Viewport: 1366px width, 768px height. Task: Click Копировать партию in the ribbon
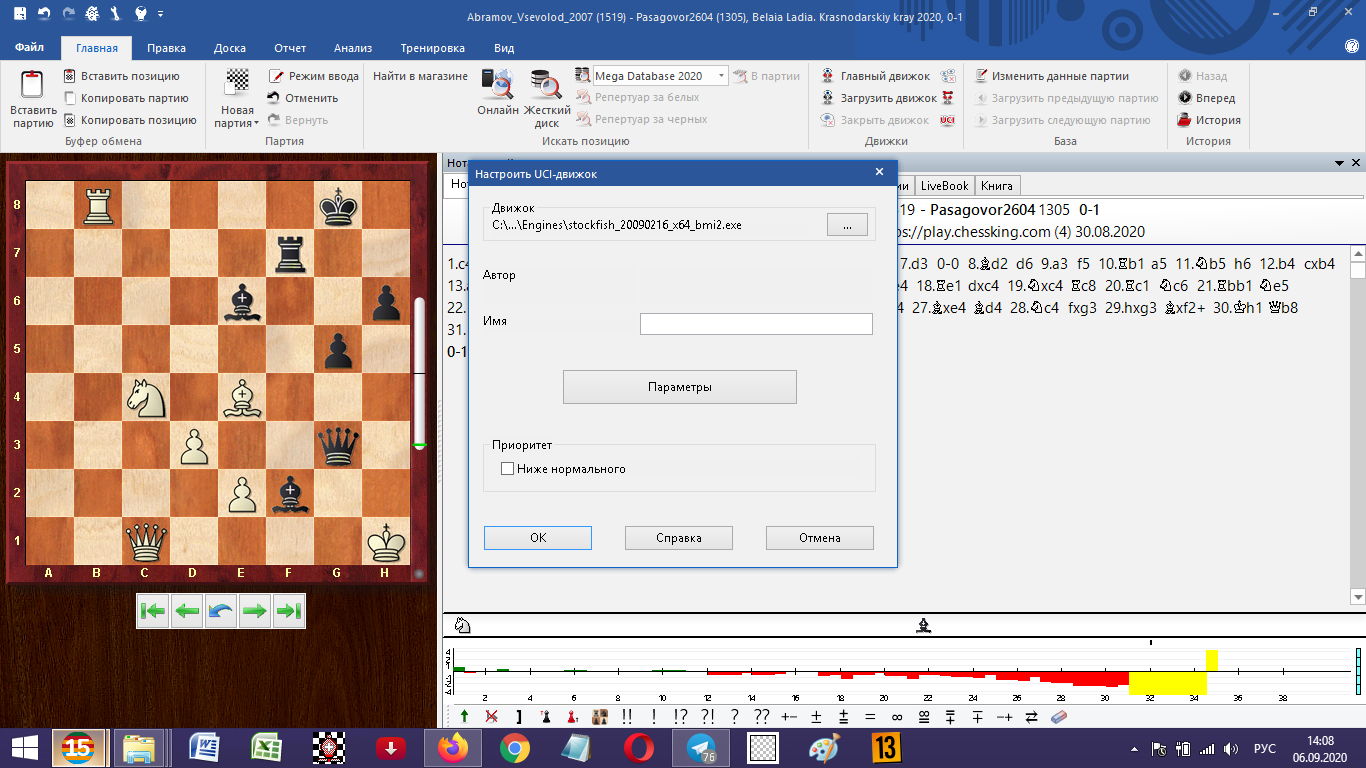pyautogui.click(x=125, y=98)
